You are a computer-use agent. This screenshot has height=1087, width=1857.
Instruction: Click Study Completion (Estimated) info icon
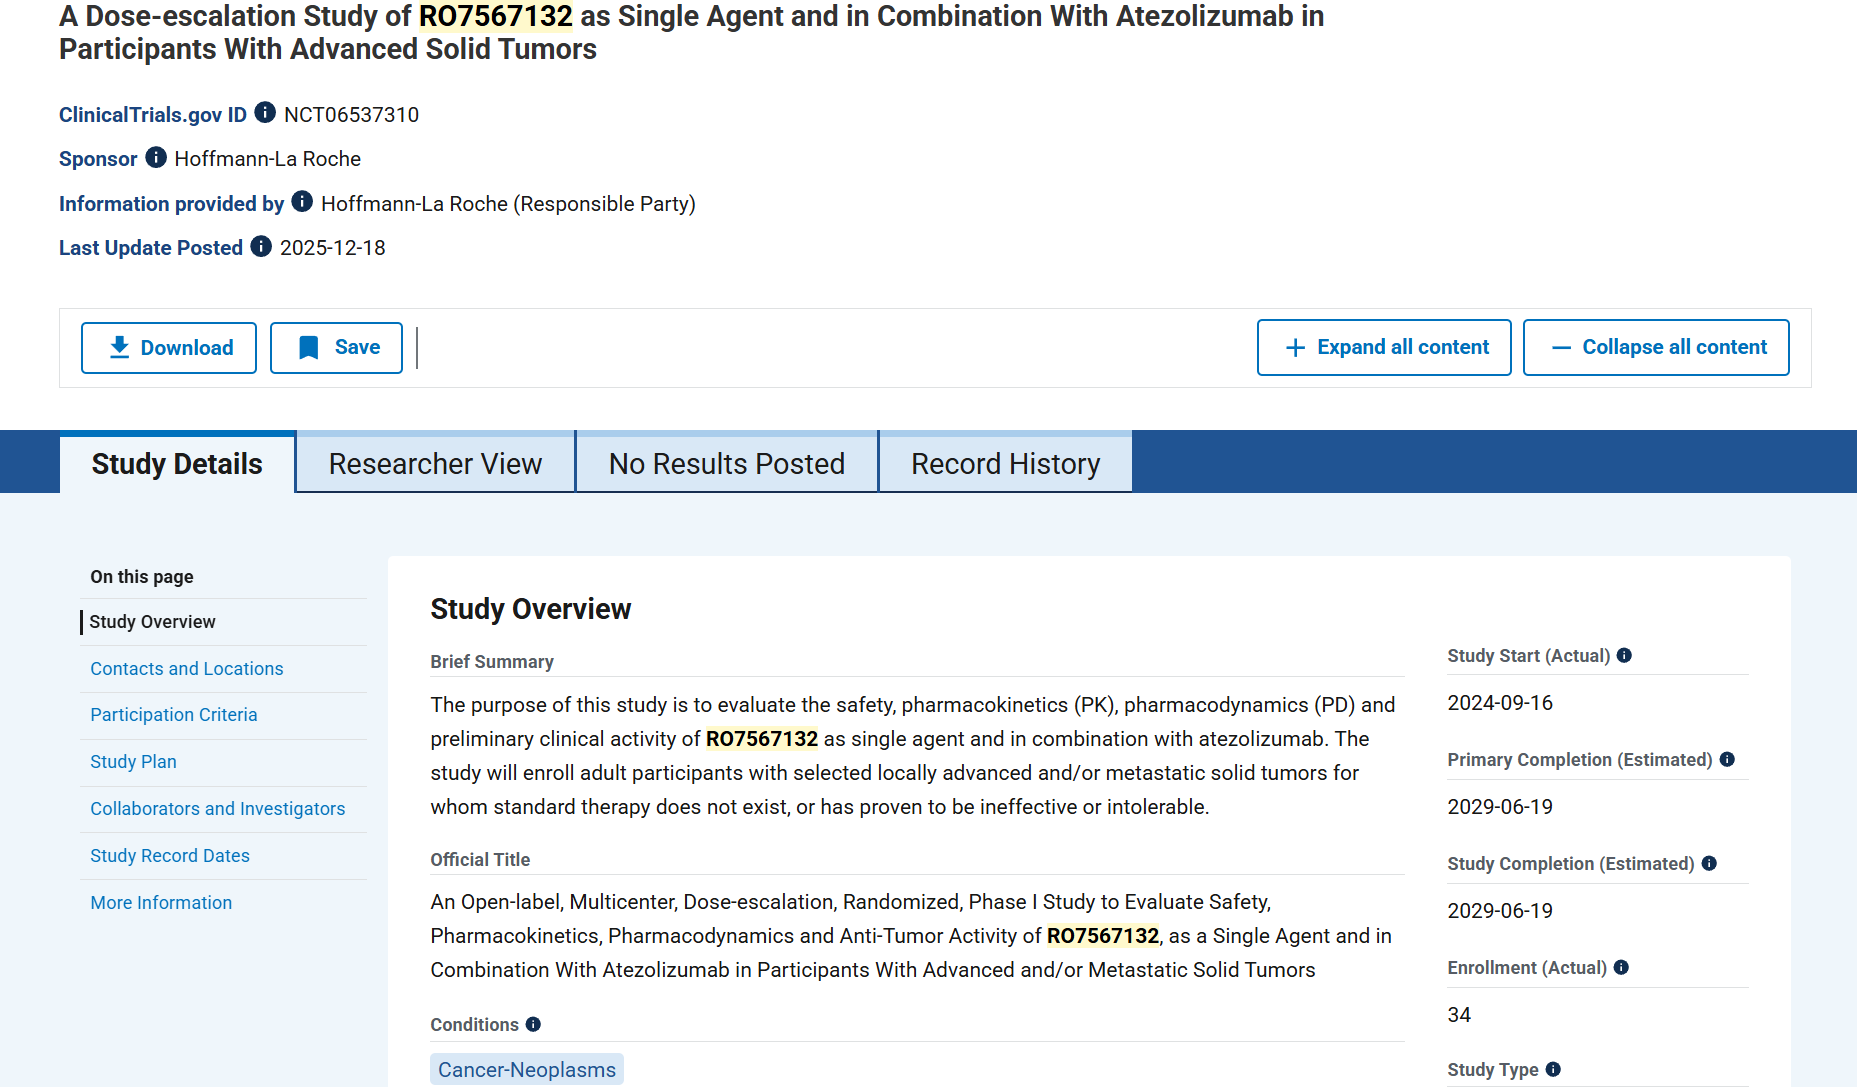coord(1709,863)
